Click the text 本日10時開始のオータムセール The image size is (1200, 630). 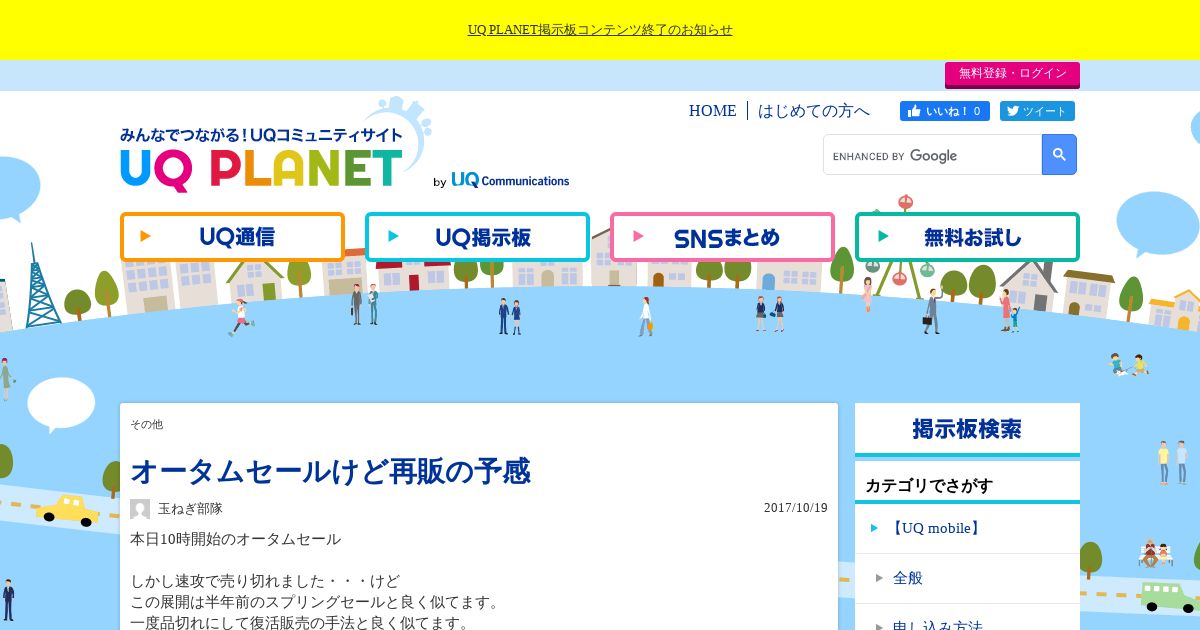235,539
